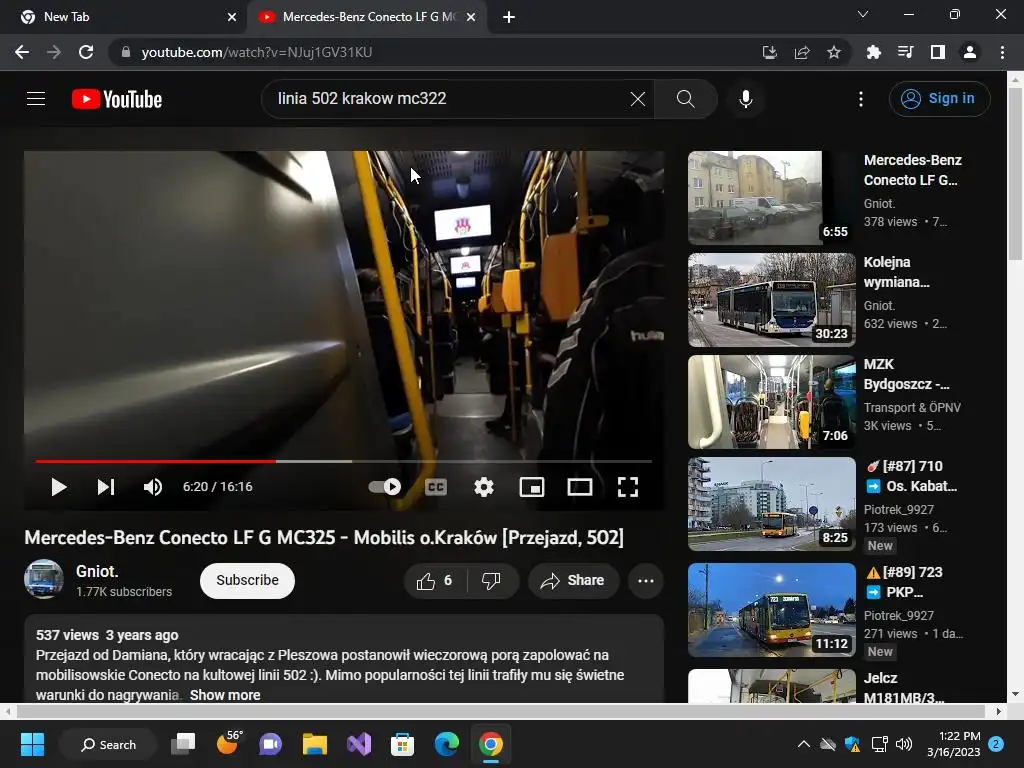This screenshot has width=1024, height=768.
Task: Open the 6:55 Mercedes-Benz Conecto thumbnail
Action: (x=771, y=198)
